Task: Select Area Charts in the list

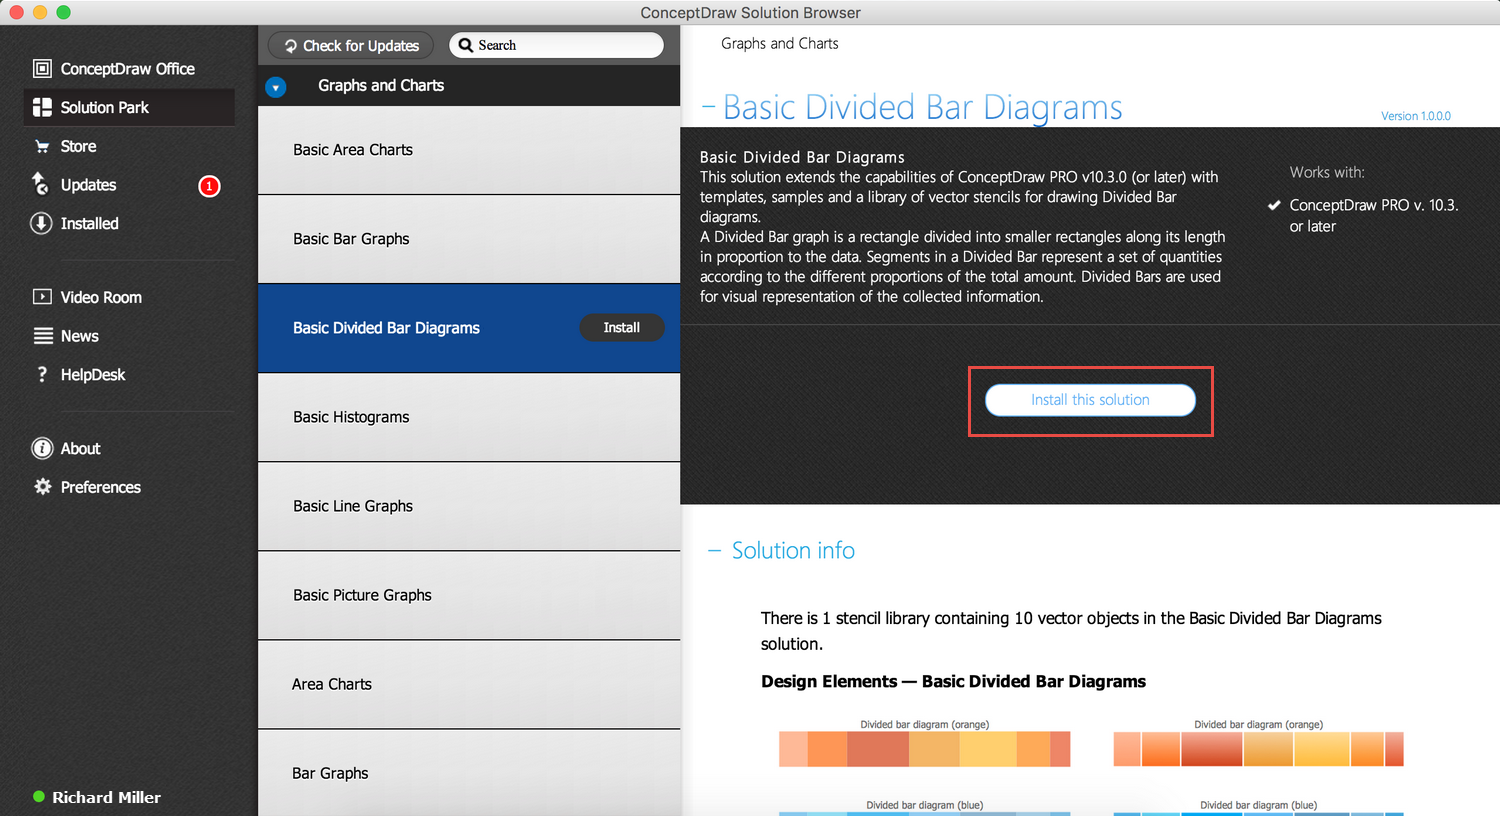Action: [469, 684]
